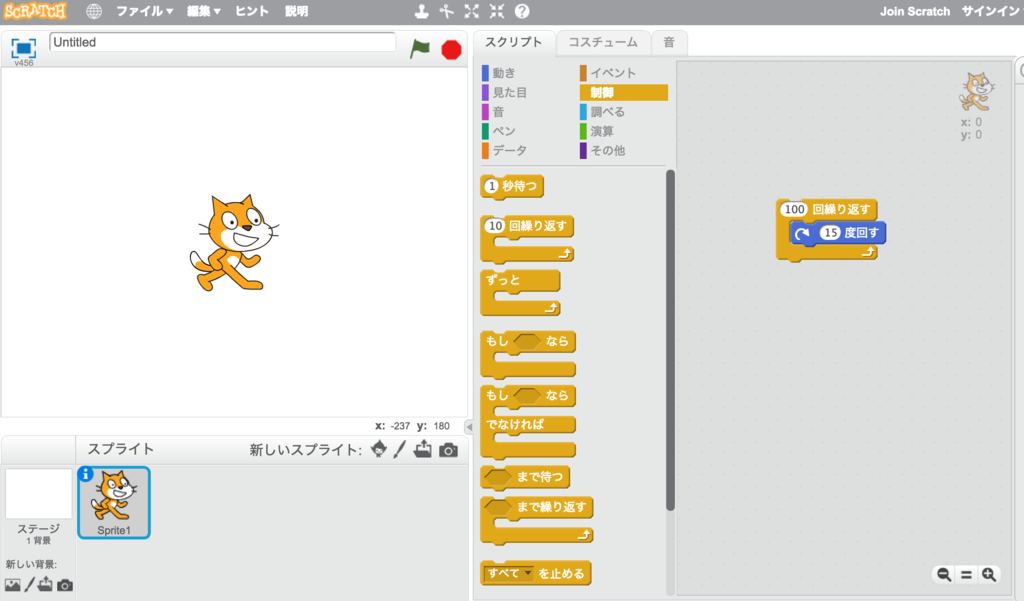Select the shrink sprite tool
Screen dimensions: 1024x601
(497, 11)
